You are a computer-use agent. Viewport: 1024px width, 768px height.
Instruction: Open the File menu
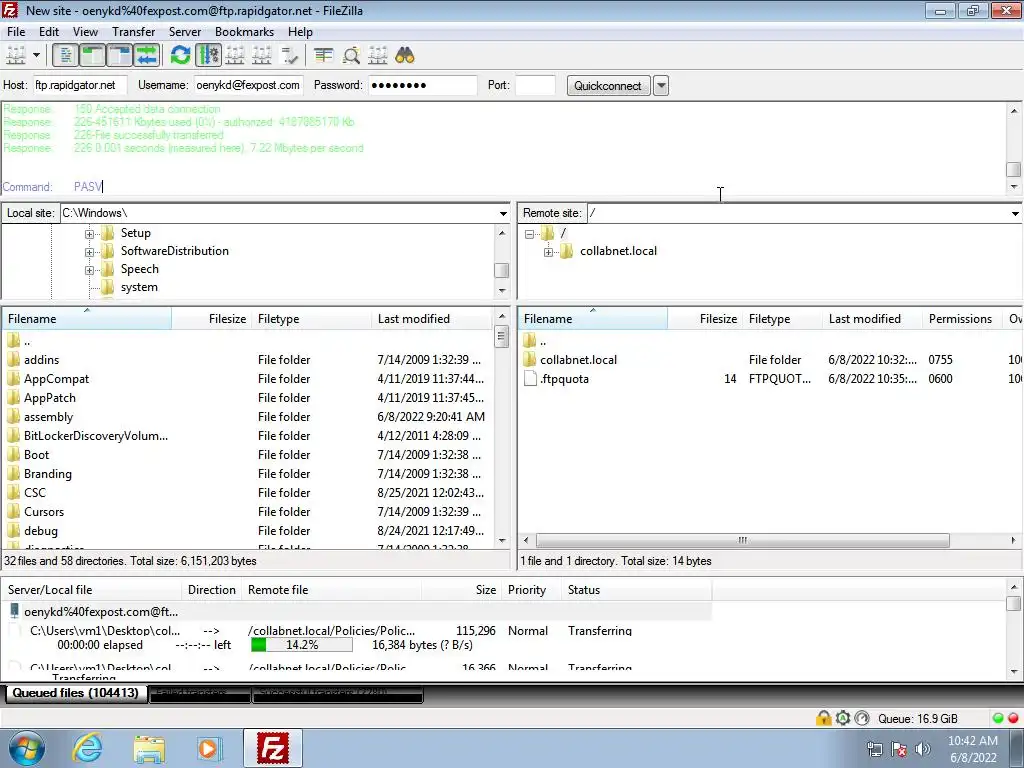16,31
